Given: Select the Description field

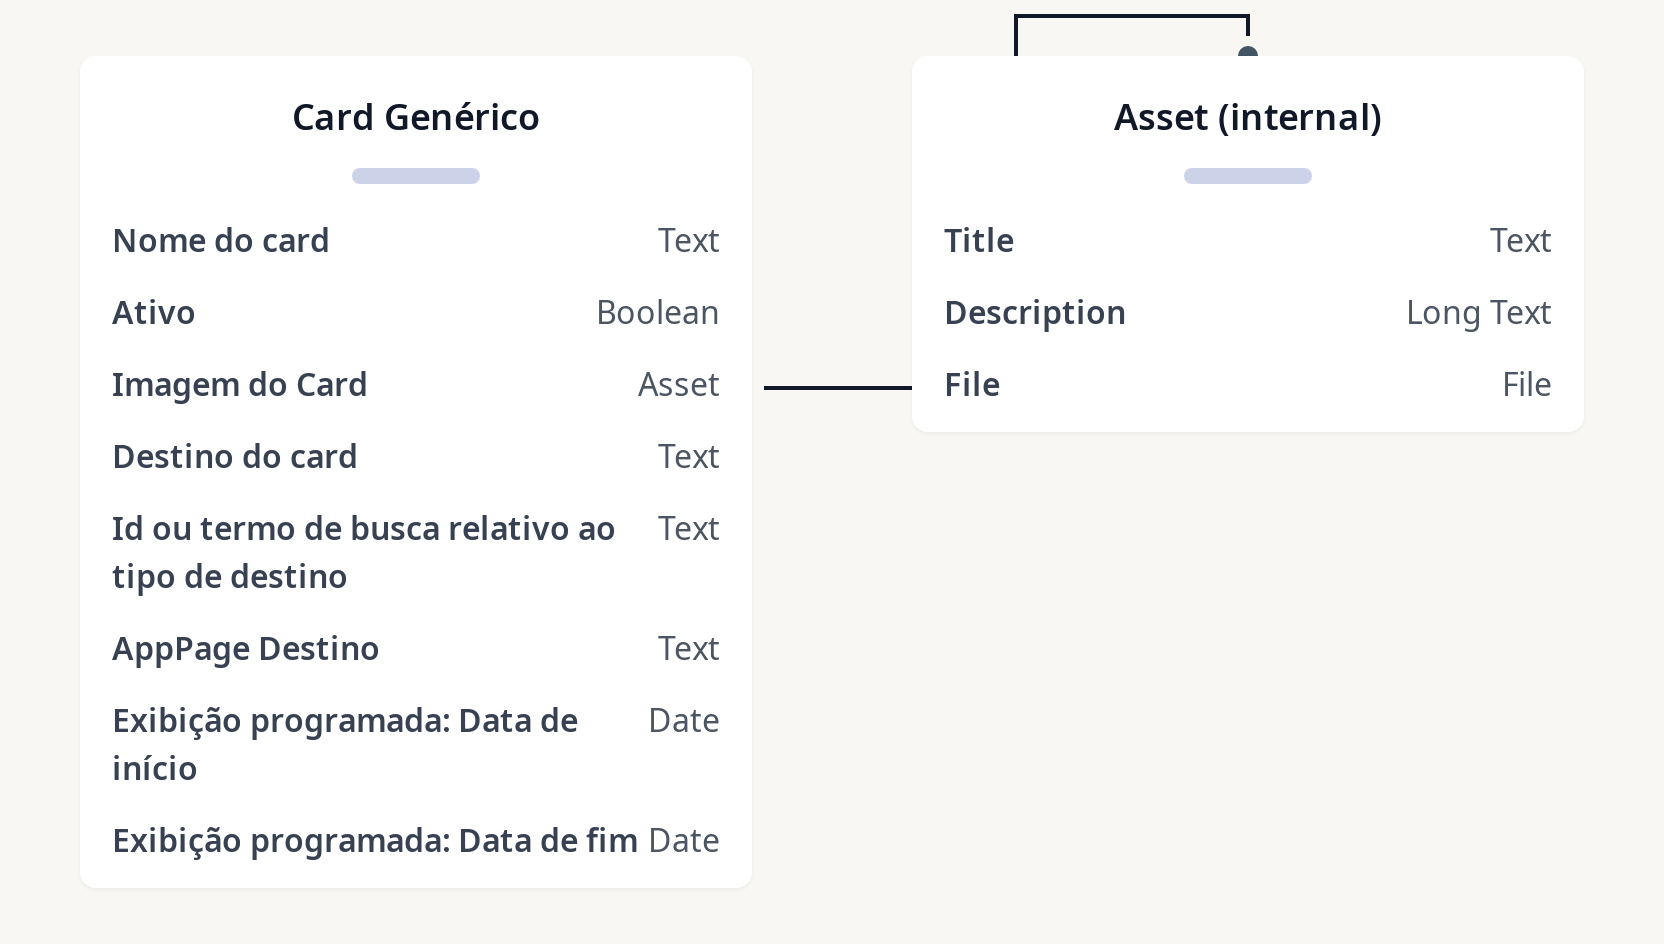Looking at the screenshot, I should pos(1035,313).
